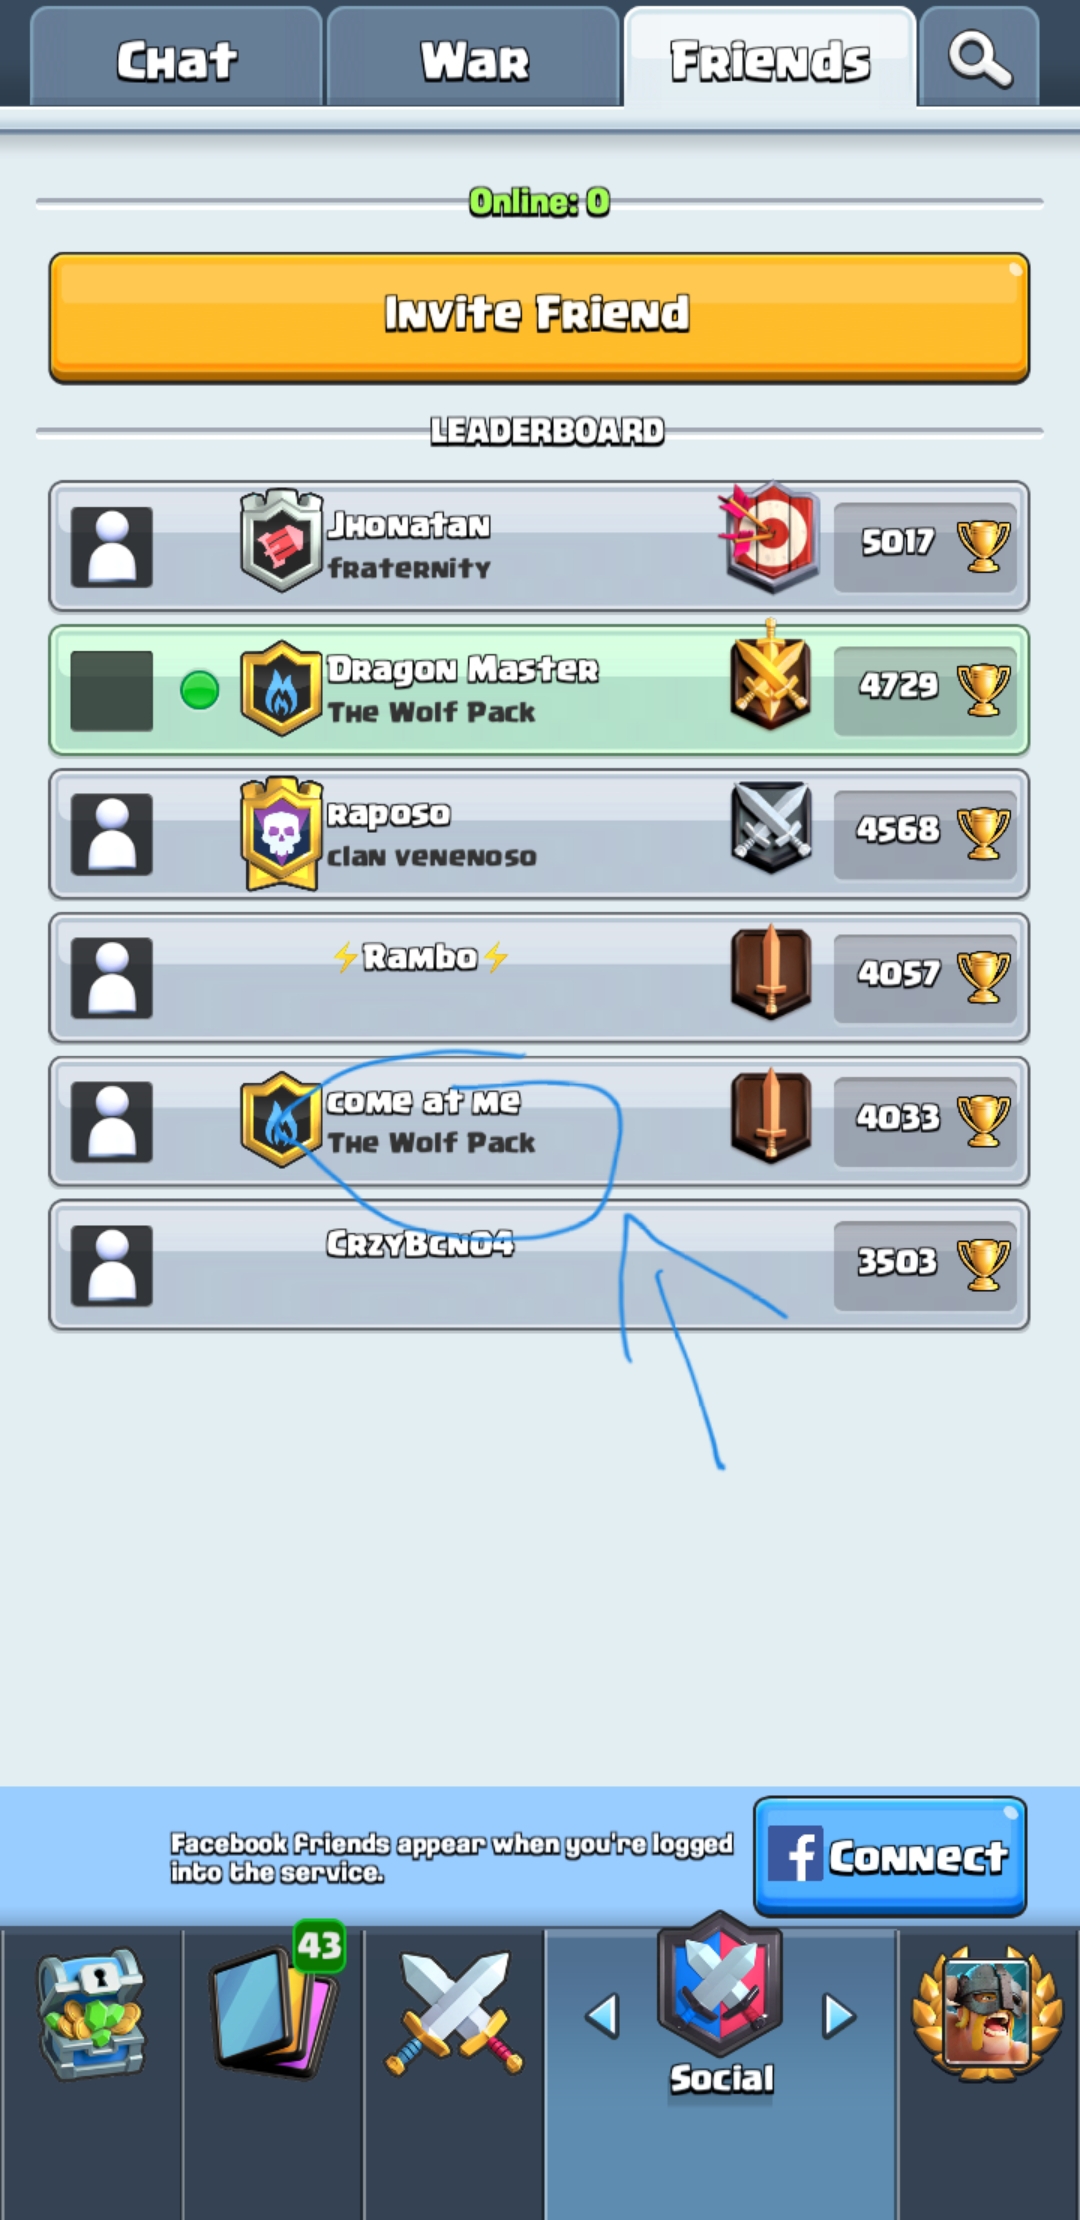Image resolution: width=1080 pixels, height=2220 pixels.
Task: Select the CrzyBcn04 leaderboard entry
Action: [539, 1265]
